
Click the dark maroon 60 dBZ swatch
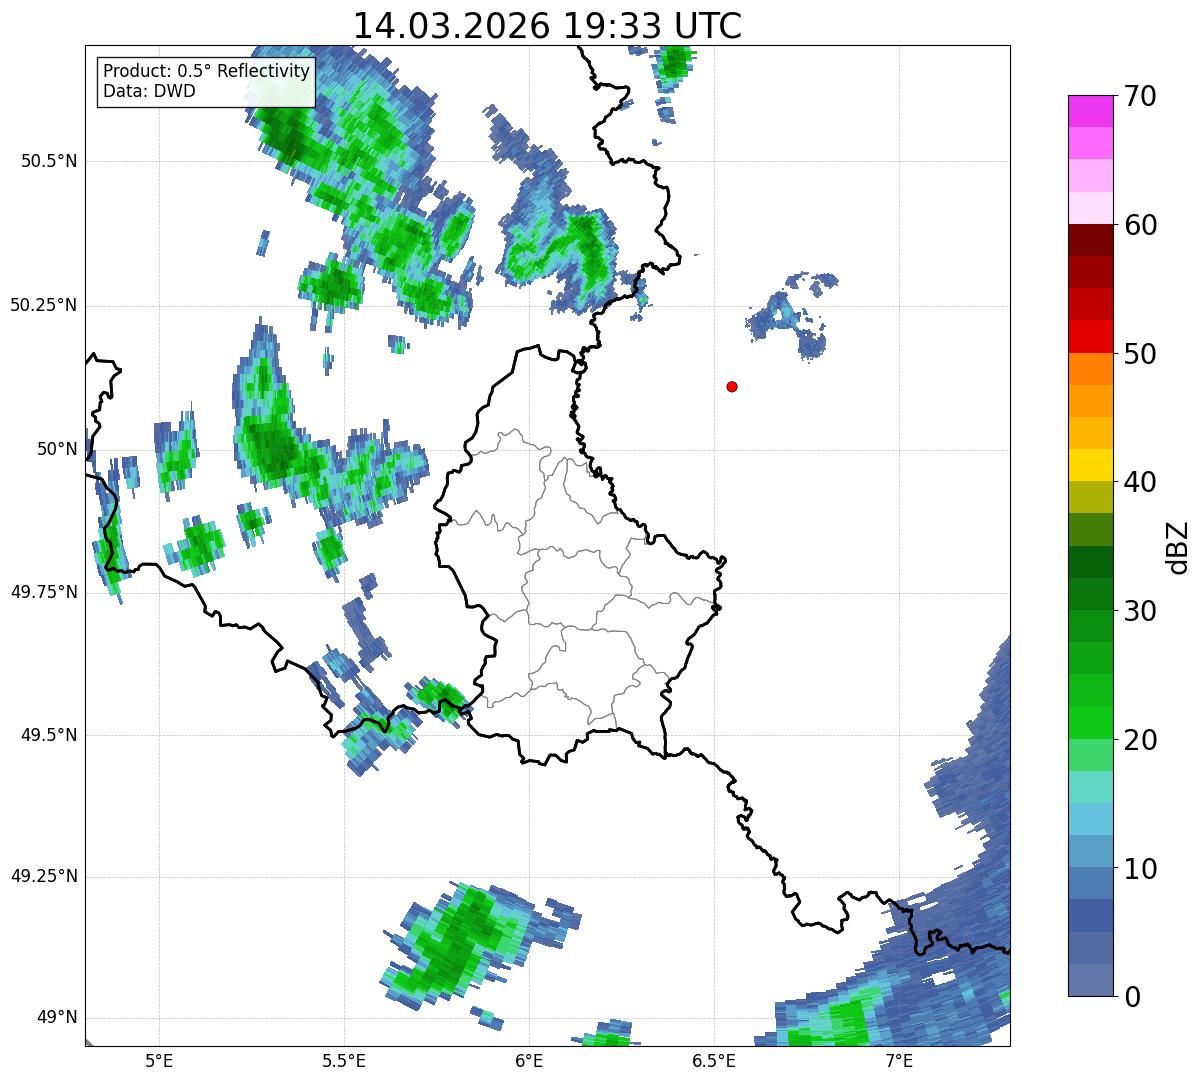[1092, 240]
